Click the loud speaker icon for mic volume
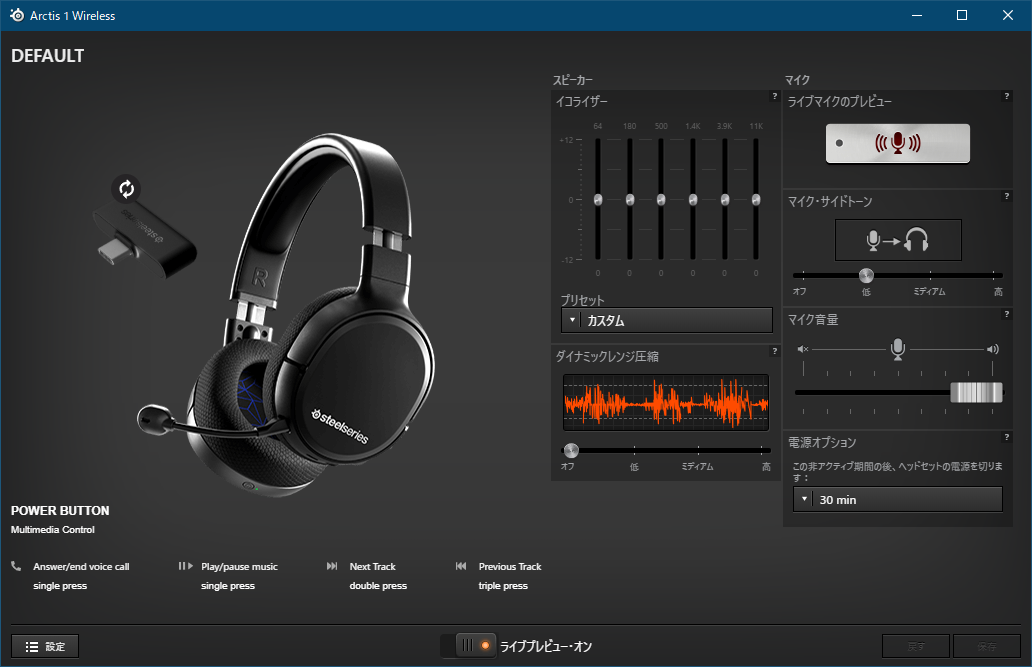 (x=993, y=349)
